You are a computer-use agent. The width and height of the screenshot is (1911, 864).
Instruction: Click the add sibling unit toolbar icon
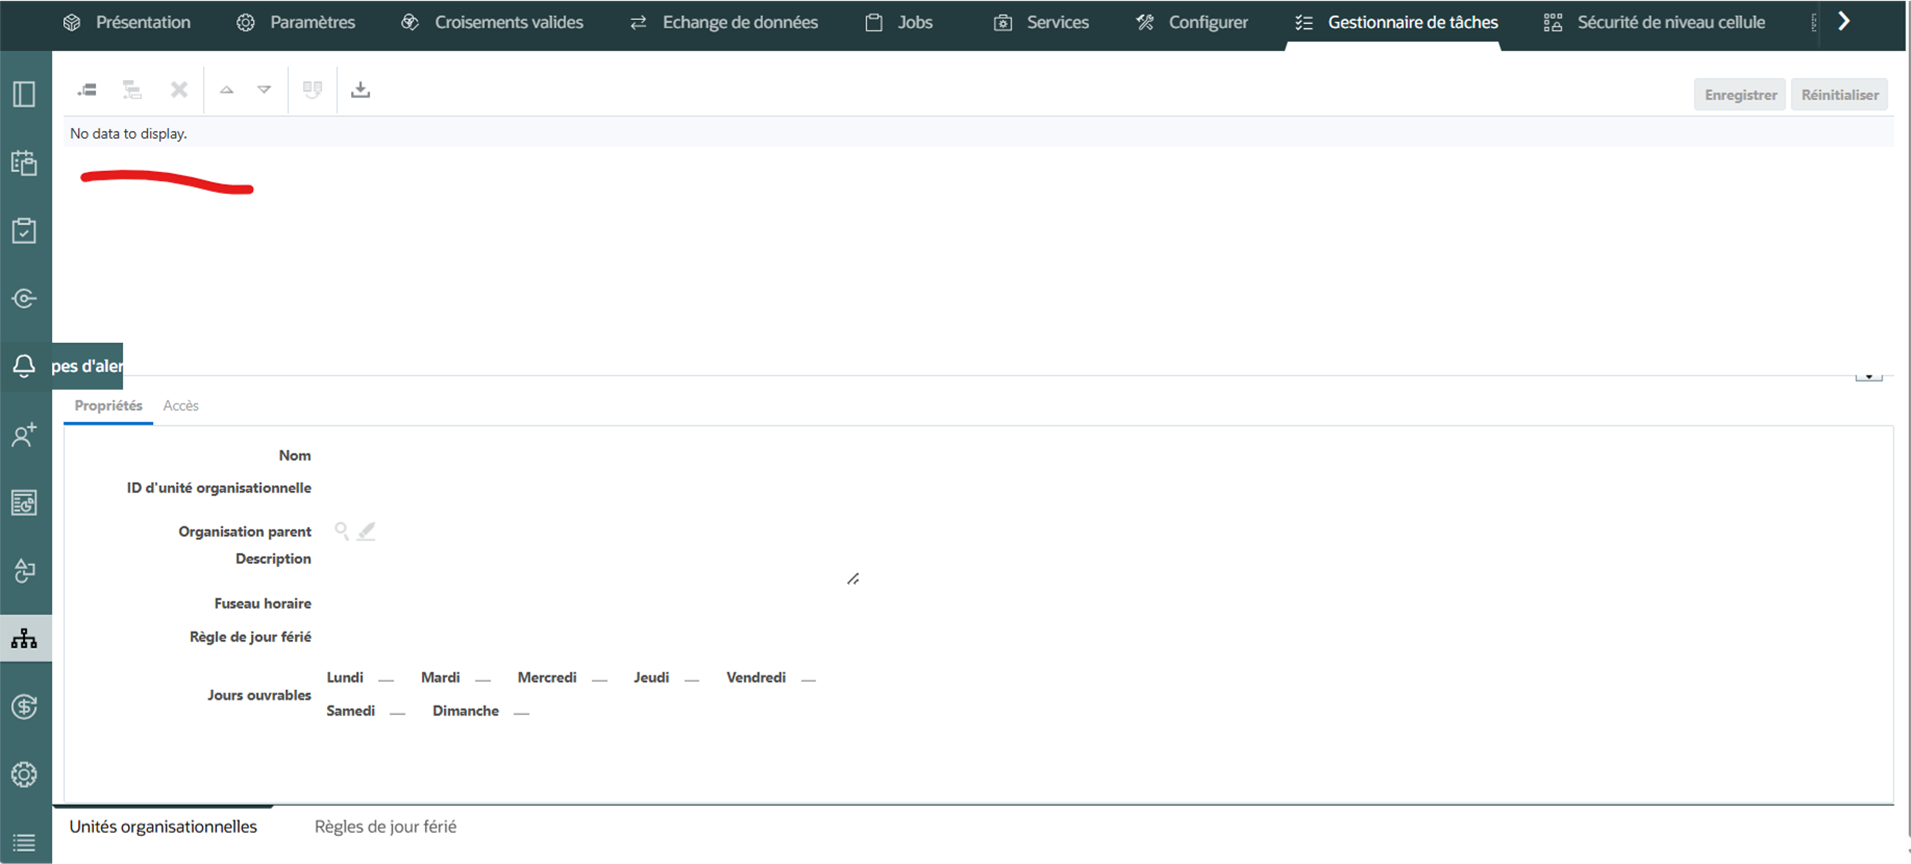click(x=87, y=90)
